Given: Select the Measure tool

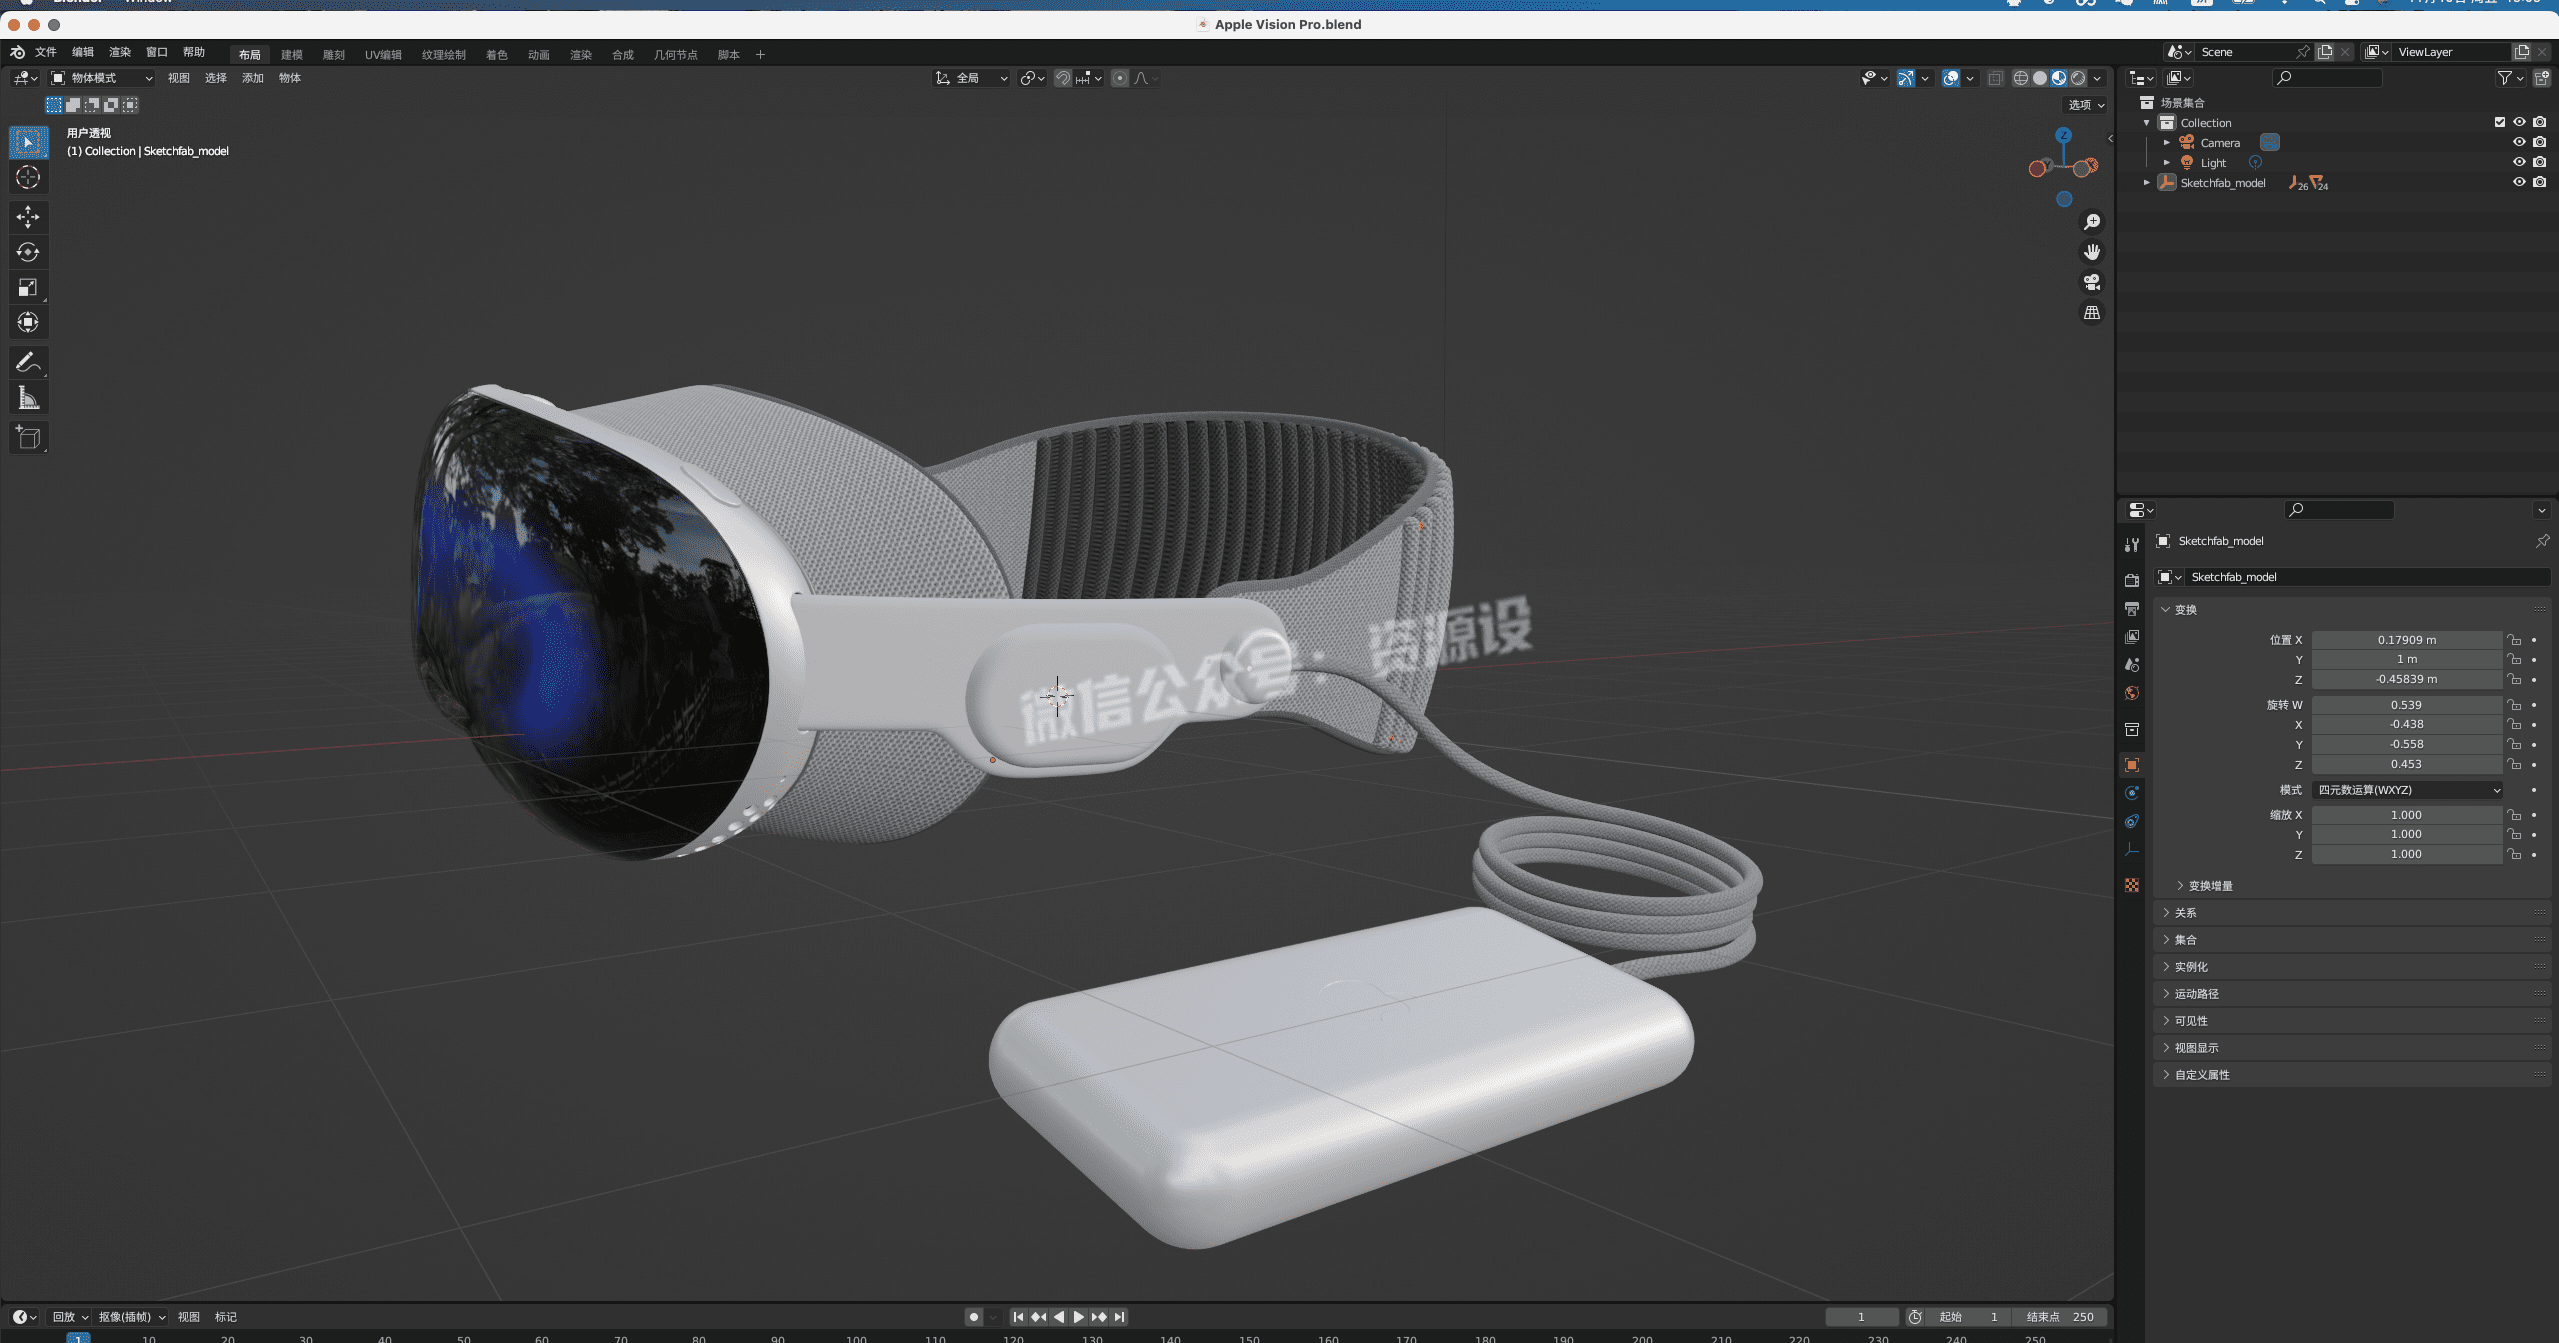Looking at the screenshot, I should point(28,398).
